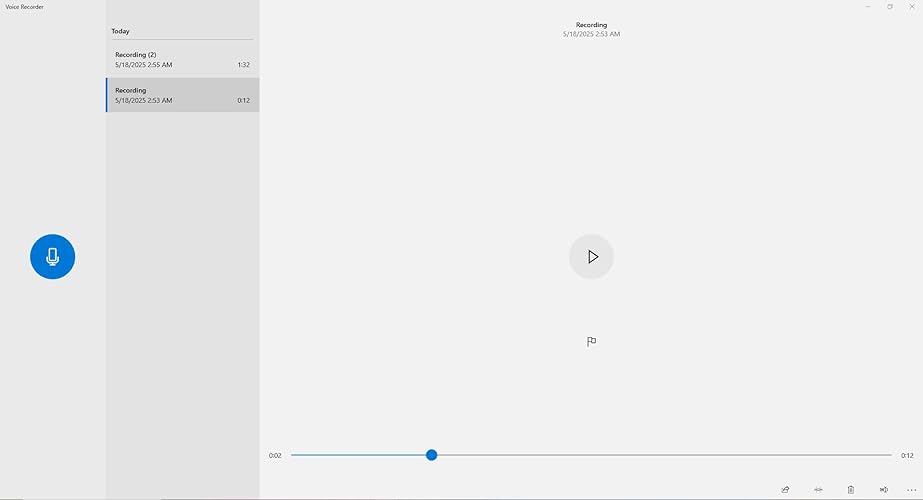Maximize the Voice Recorder window
Screen dimensions: 923x500
890,6
